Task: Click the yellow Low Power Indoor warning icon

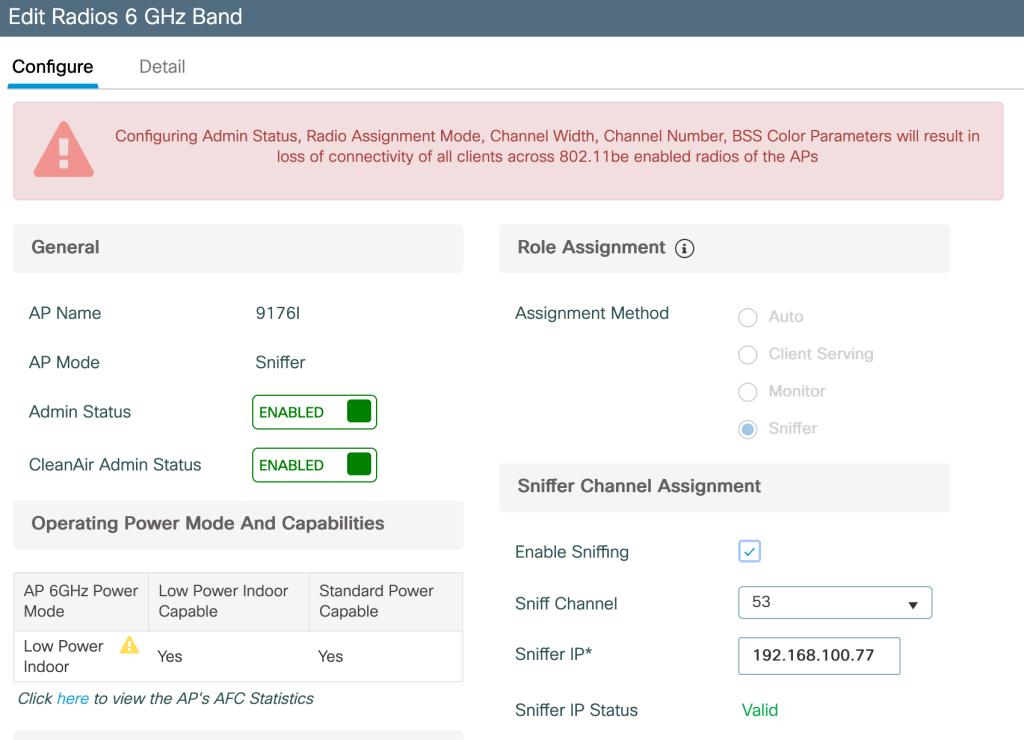Action: pyautogui.click(x=129, y=645)
